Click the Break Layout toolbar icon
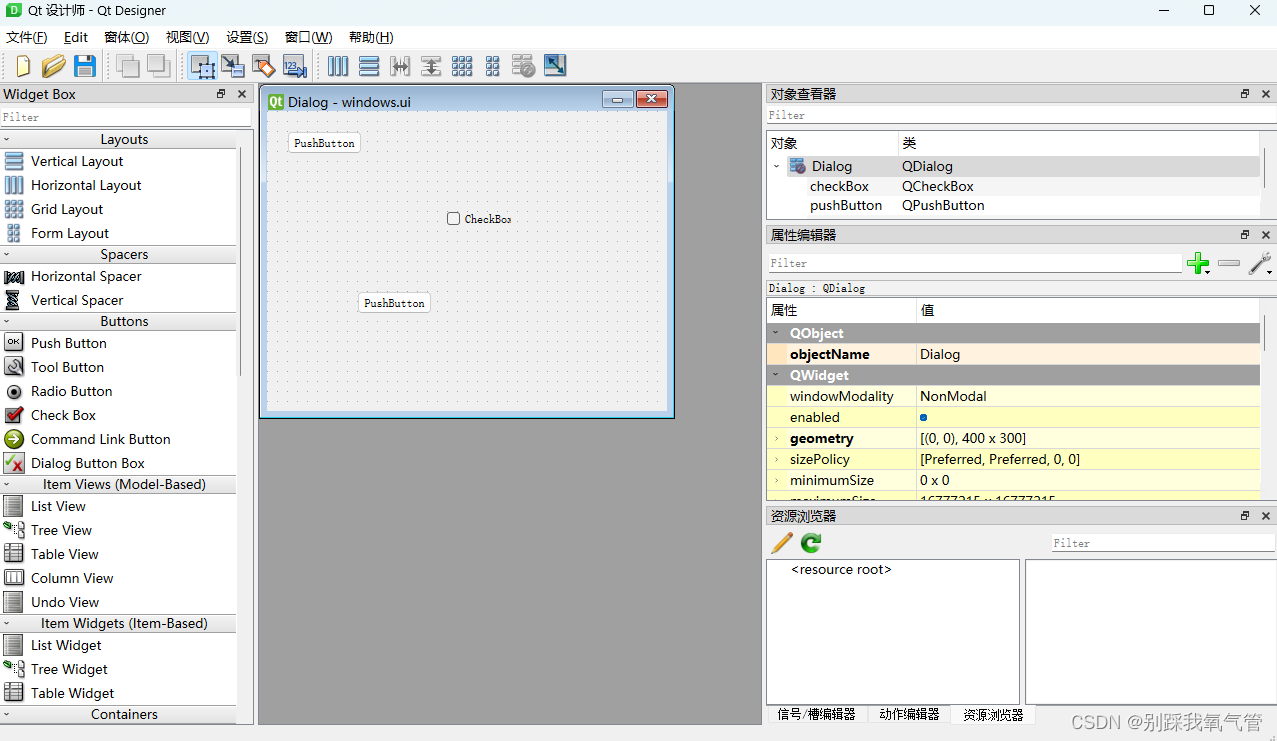Viewport: 1277px width, 741px height. pyautogui.click(x=523, y=66)
